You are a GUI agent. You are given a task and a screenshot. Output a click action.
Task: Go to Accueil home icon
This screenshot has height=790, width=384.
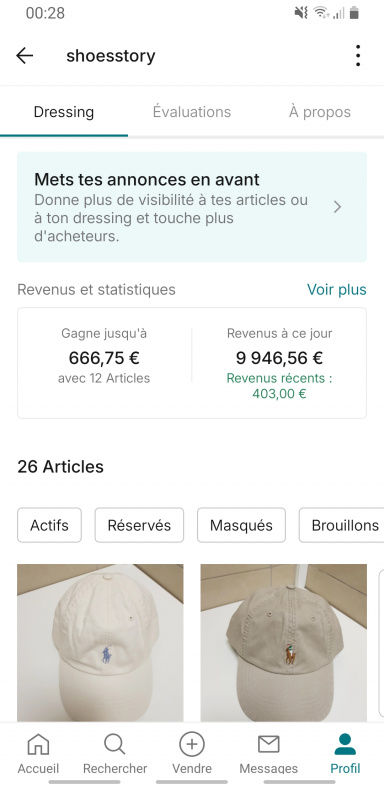pos(38,744)
